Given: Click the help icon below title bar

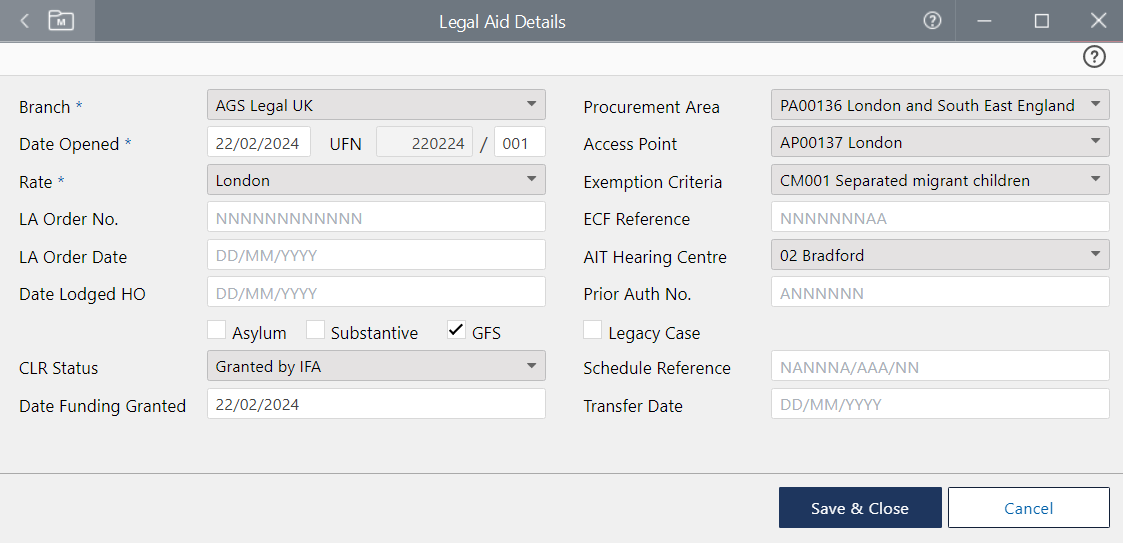Looking at the screenshot, I should pyautogui.click(x=1094, y=57).
